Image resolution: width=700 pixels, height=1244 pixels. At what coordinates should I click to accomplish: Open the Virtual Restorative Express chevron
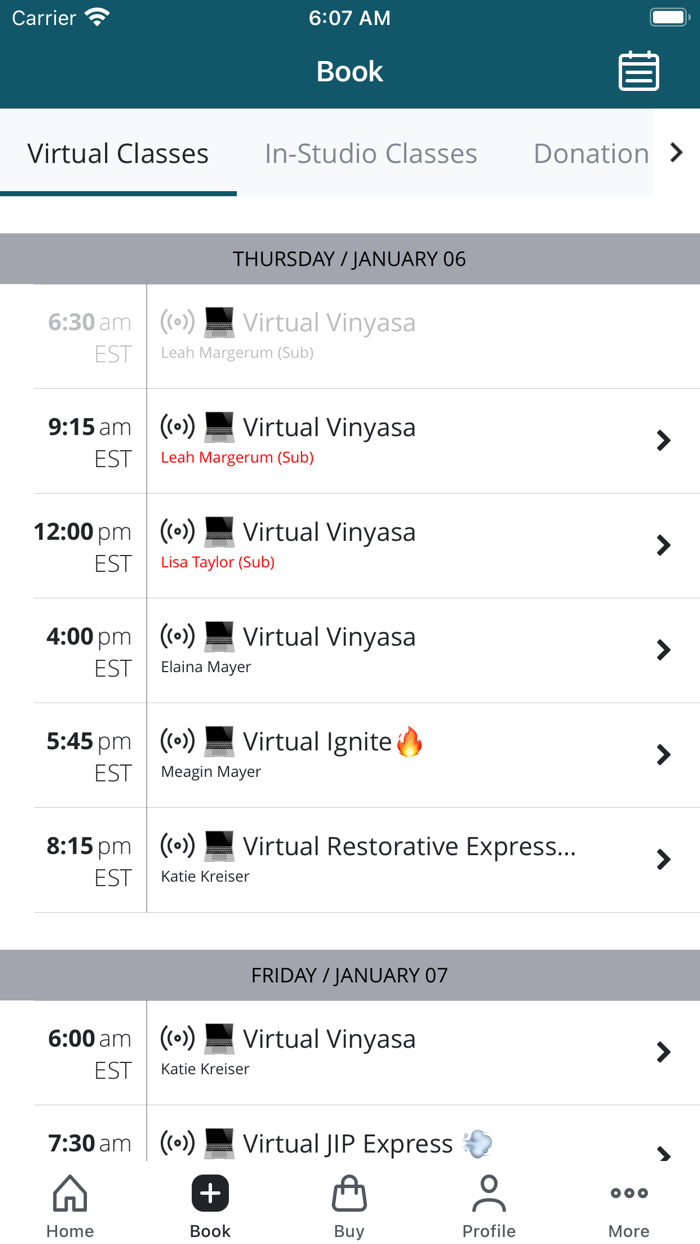pyautogui.click(x=663, y=859)
